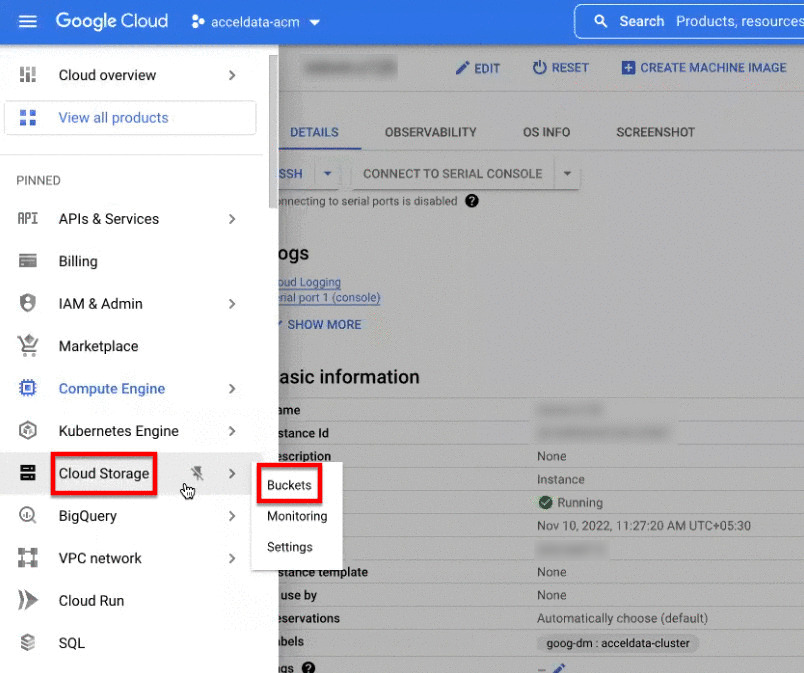Click the project hexagon icon beside acceldata-acm
The image size is (804, 673).
click(198, 22)
